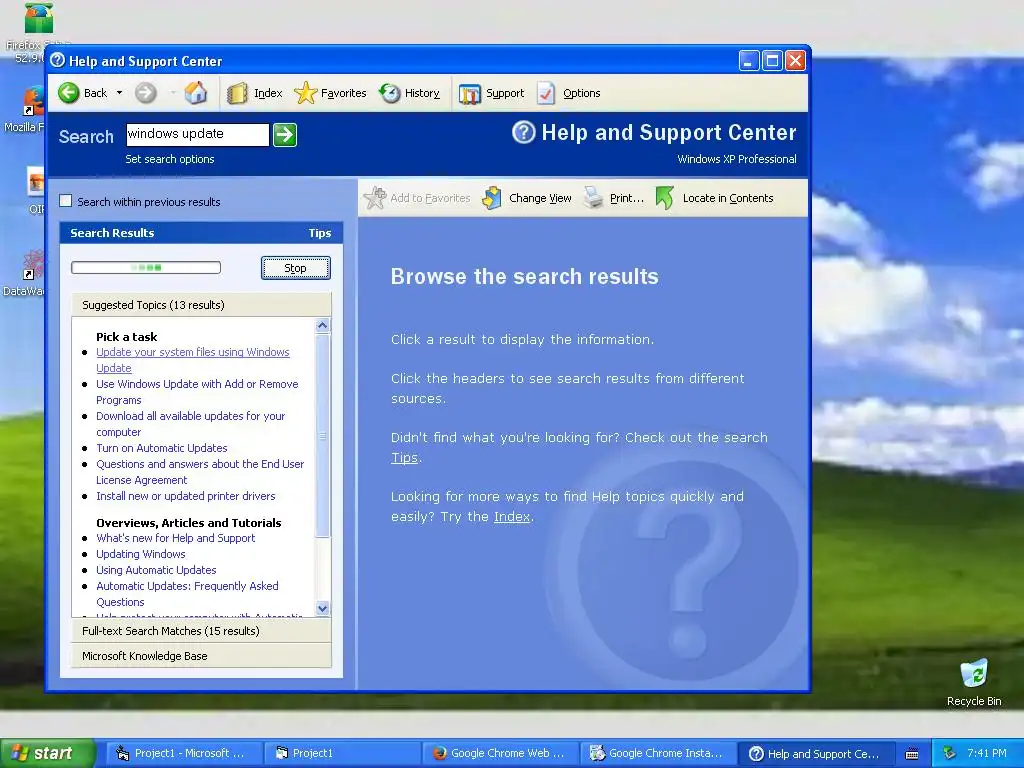Click results list scroll down arrow

click(x=323, y=609)
